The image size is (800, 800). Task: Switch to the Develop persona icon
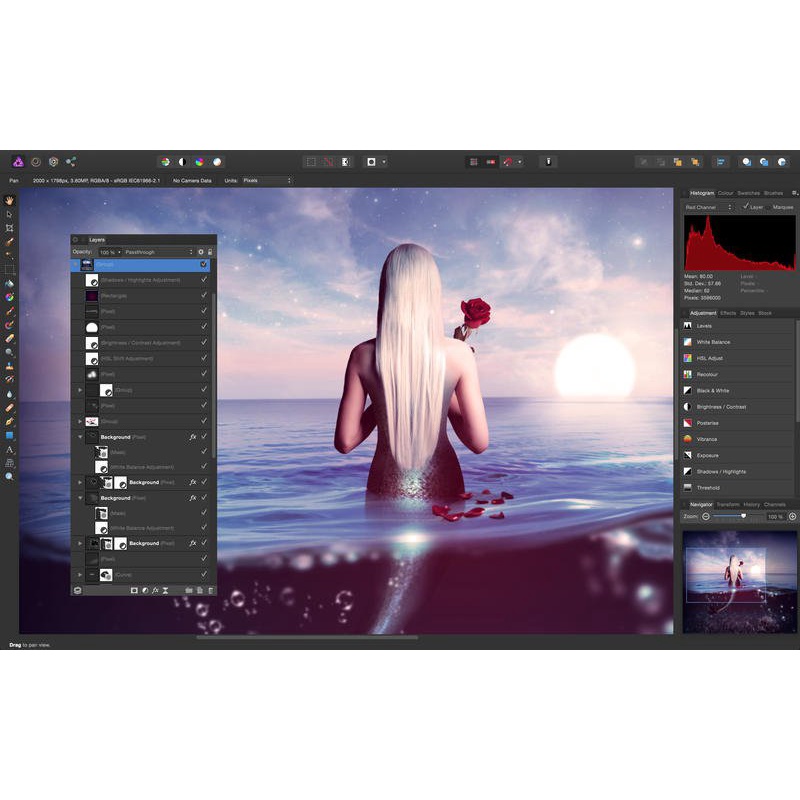click(x=53, y=161)
